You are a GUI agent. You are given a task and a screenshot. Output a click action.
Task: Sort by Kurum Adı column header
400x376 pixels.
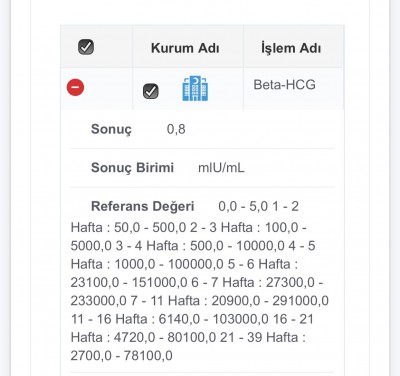[x=185, y=48]
